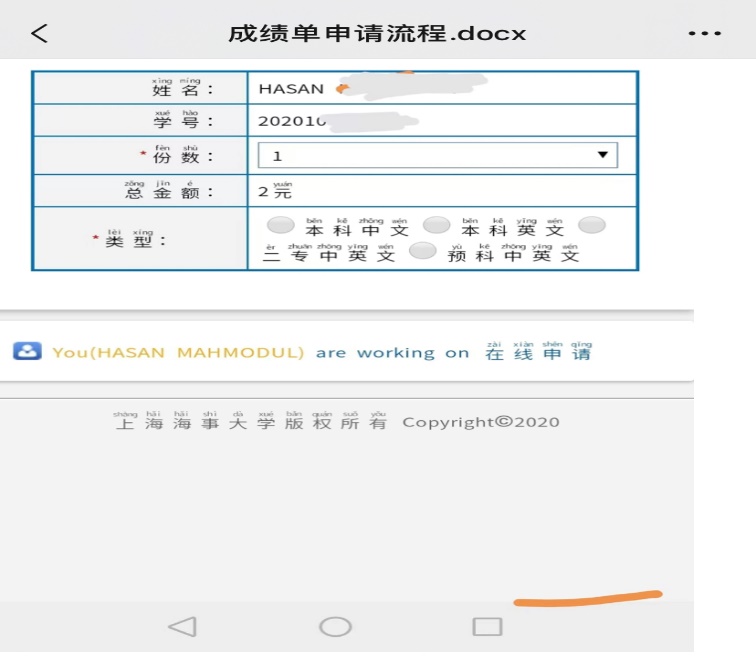Choose the 二专中英文 radio option
This screenshot has width=756, height=656.
click(592, 226)
